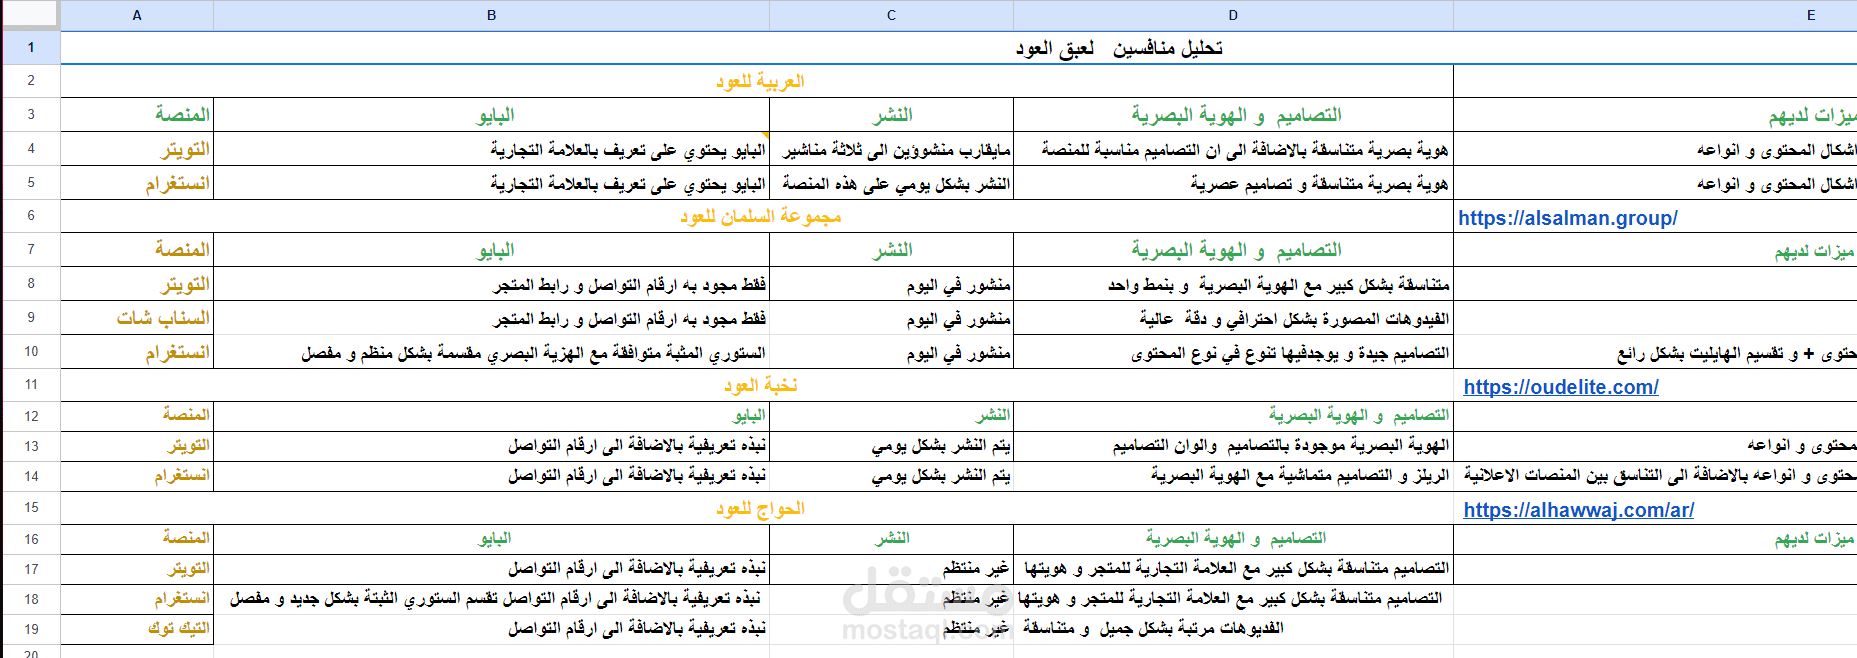The height and width of the screenshot is (658, 1857).
Task: Click 'النشر' header in row 3
Action: coord(892,115)
